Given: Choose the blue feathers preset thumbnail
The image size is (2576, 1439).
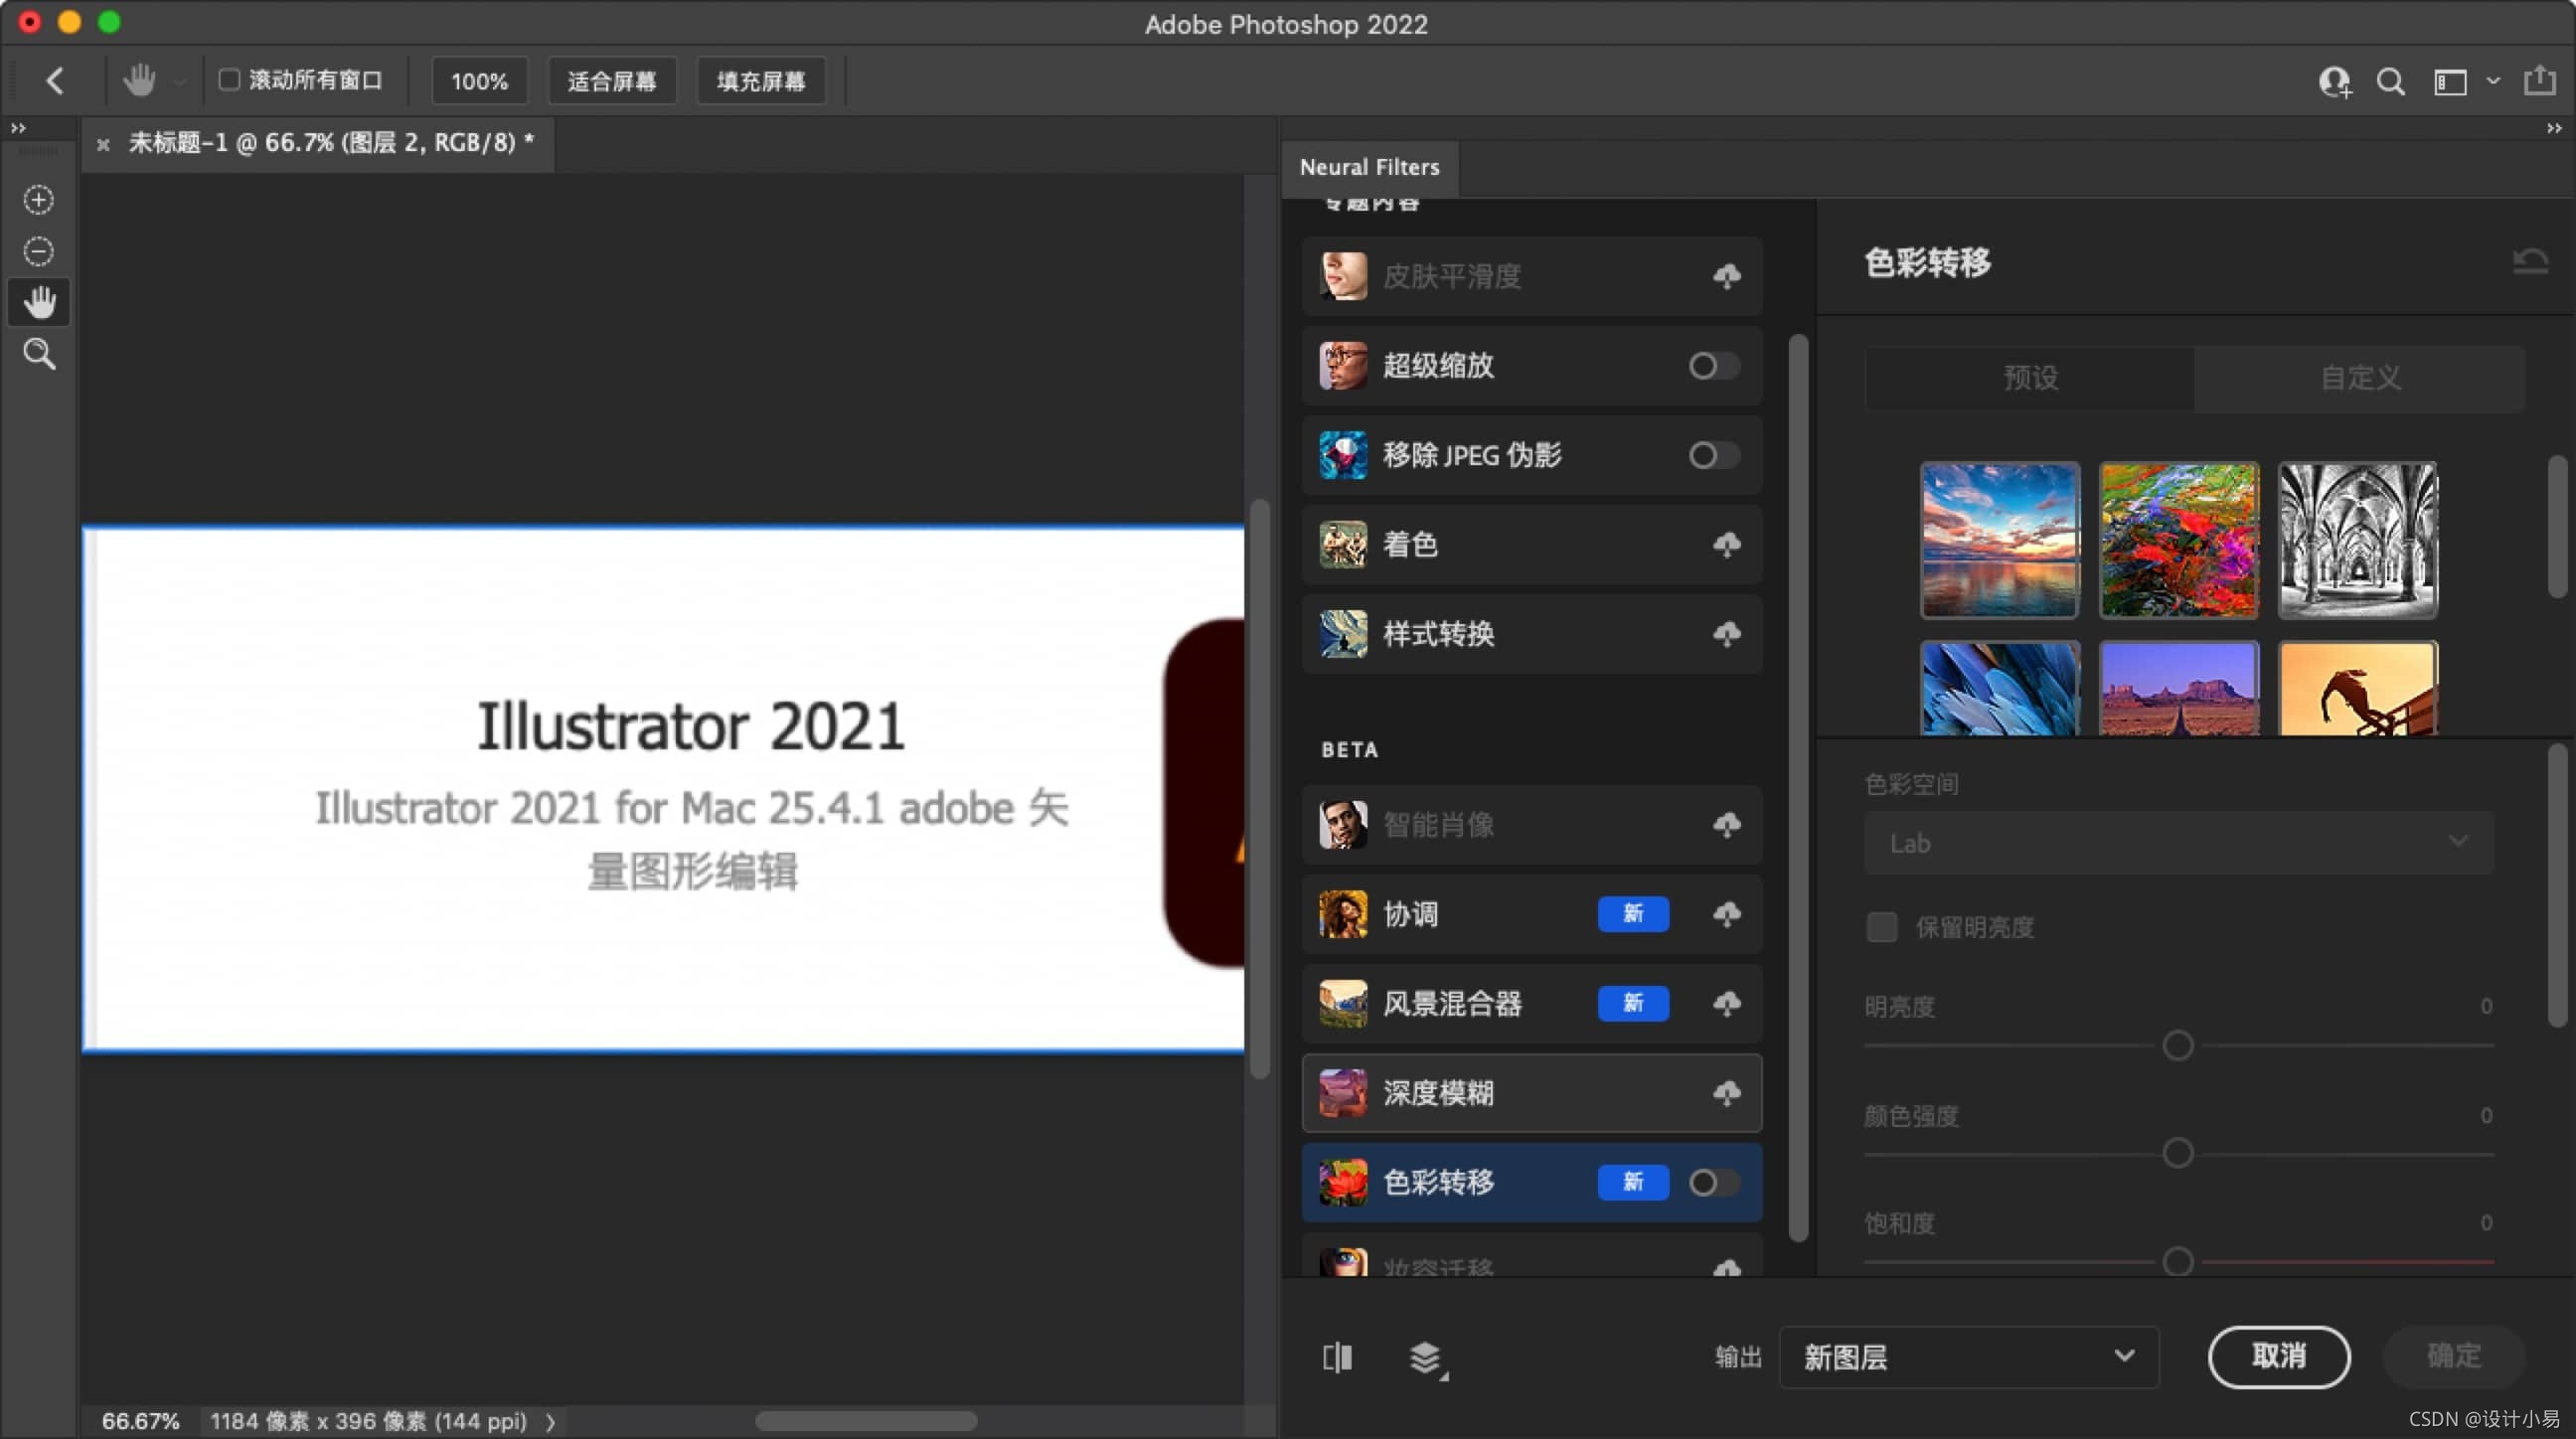Looking at the screenshot, I should click(x=2000, y=689).
